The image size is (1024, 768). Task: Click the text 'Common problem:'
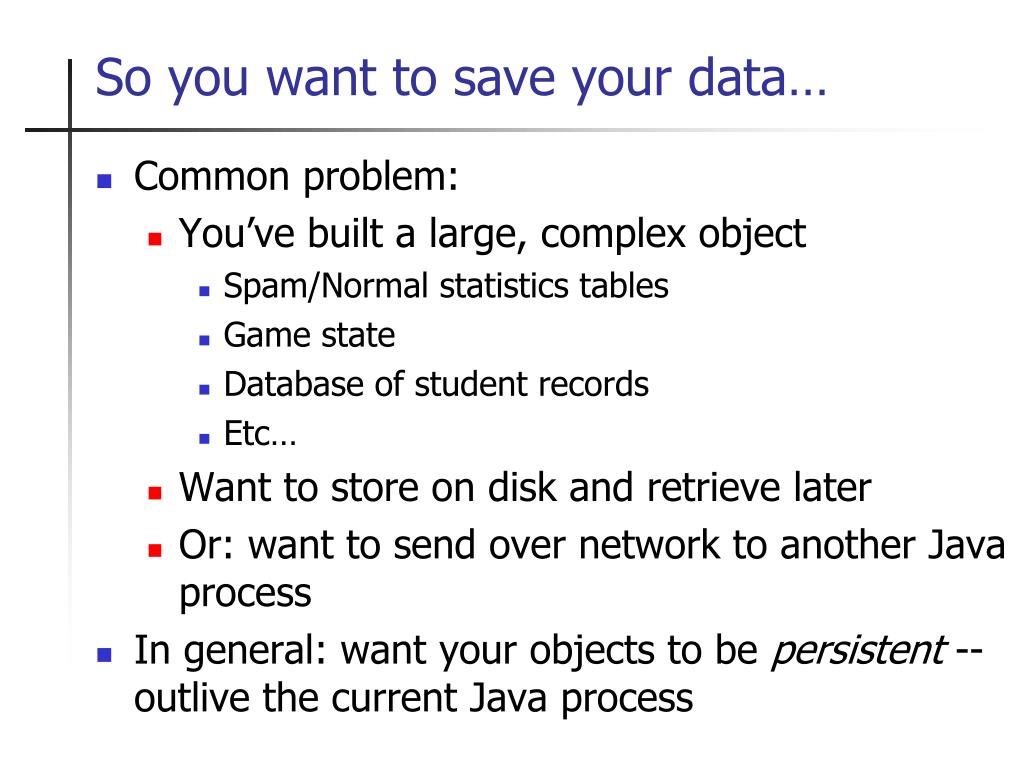[x=296, y=178]
